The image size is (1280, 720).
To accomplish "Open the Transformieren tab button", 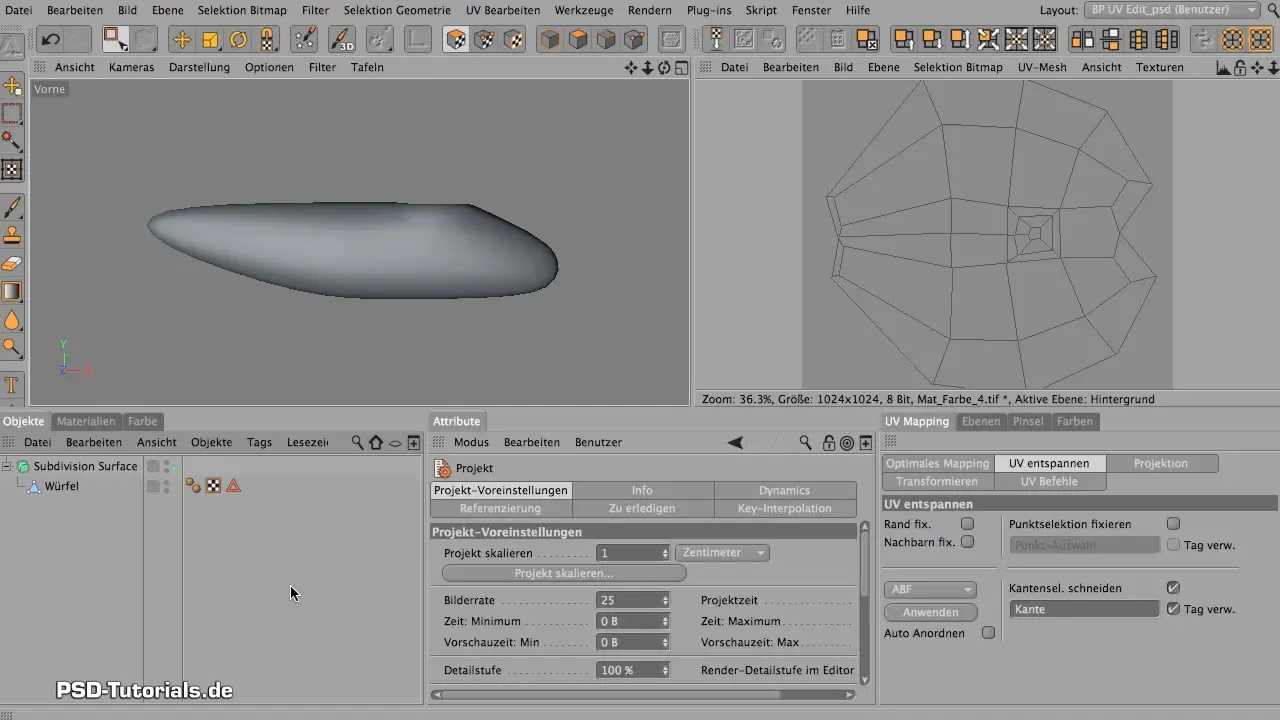I will coord(938,481).
